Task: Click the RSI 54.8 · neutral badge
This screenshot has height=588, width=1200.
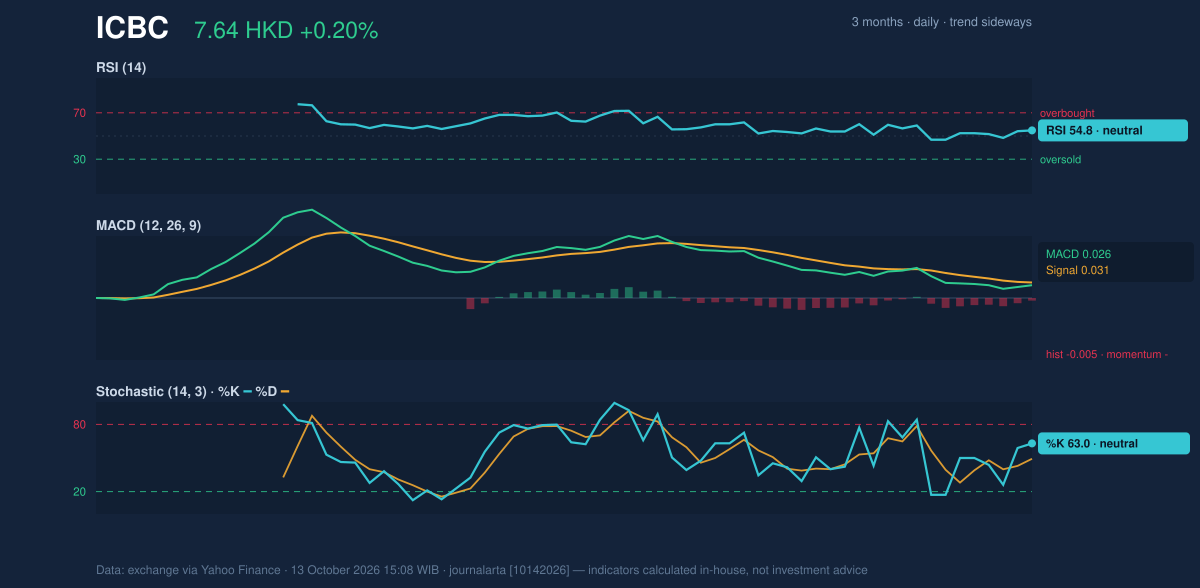Action: (x=1113, y=130)
